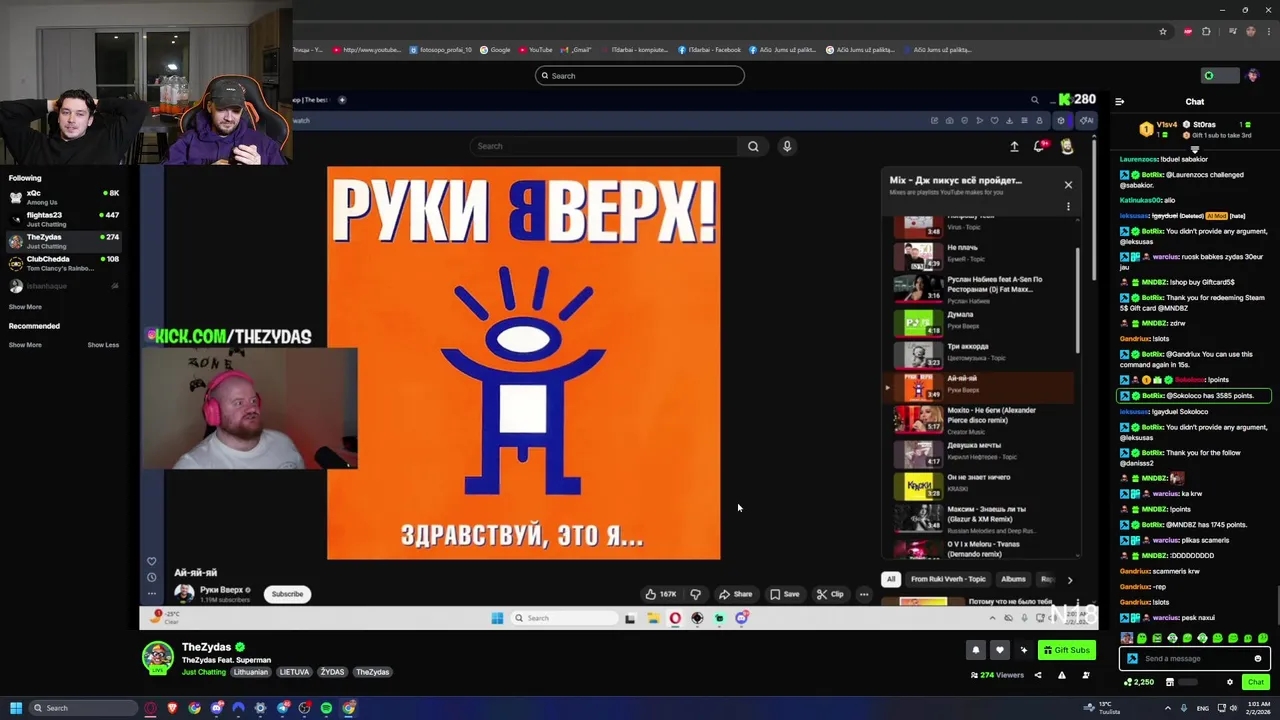Click the ŽYDAS stream tag
The height and width of the screenshot is (720, 1280).
(332, 672)
